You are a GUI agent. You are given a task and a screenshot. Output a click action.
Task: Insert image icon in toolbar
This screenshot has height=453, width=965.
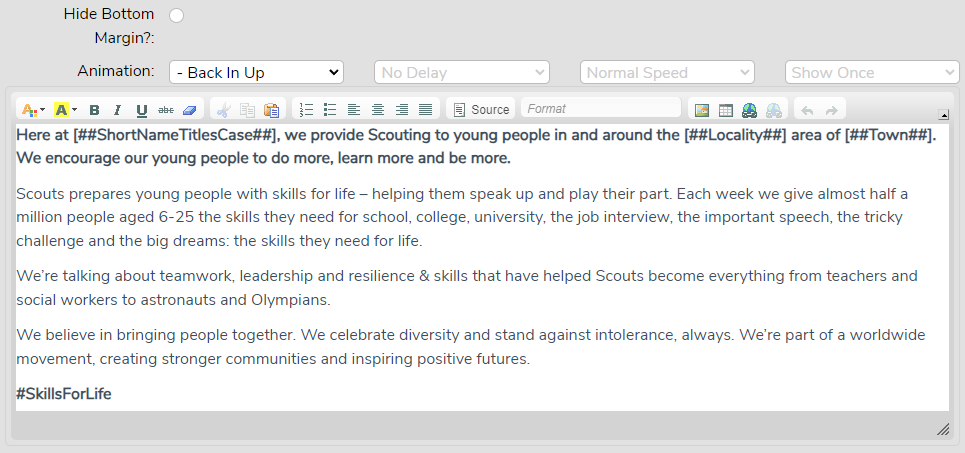pos(702,110)
